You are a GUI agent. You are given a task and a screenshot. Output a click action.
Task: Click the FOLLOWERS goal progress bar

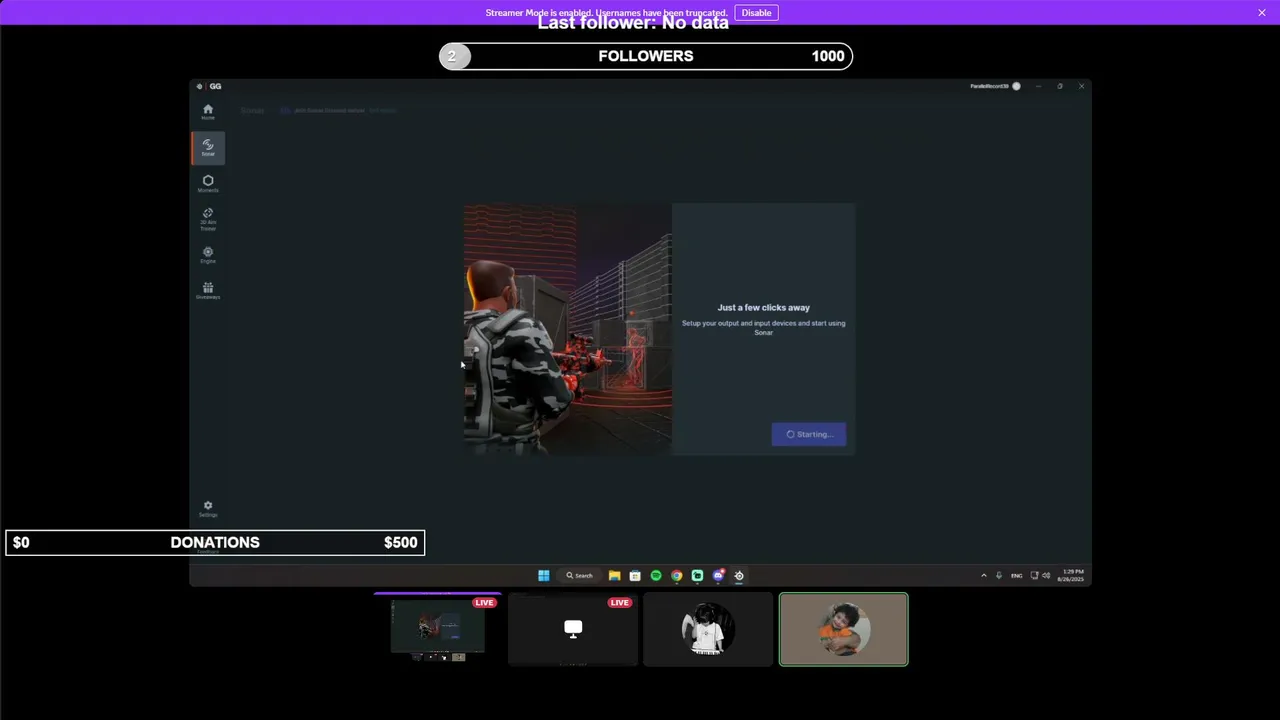tap(646, 56)
